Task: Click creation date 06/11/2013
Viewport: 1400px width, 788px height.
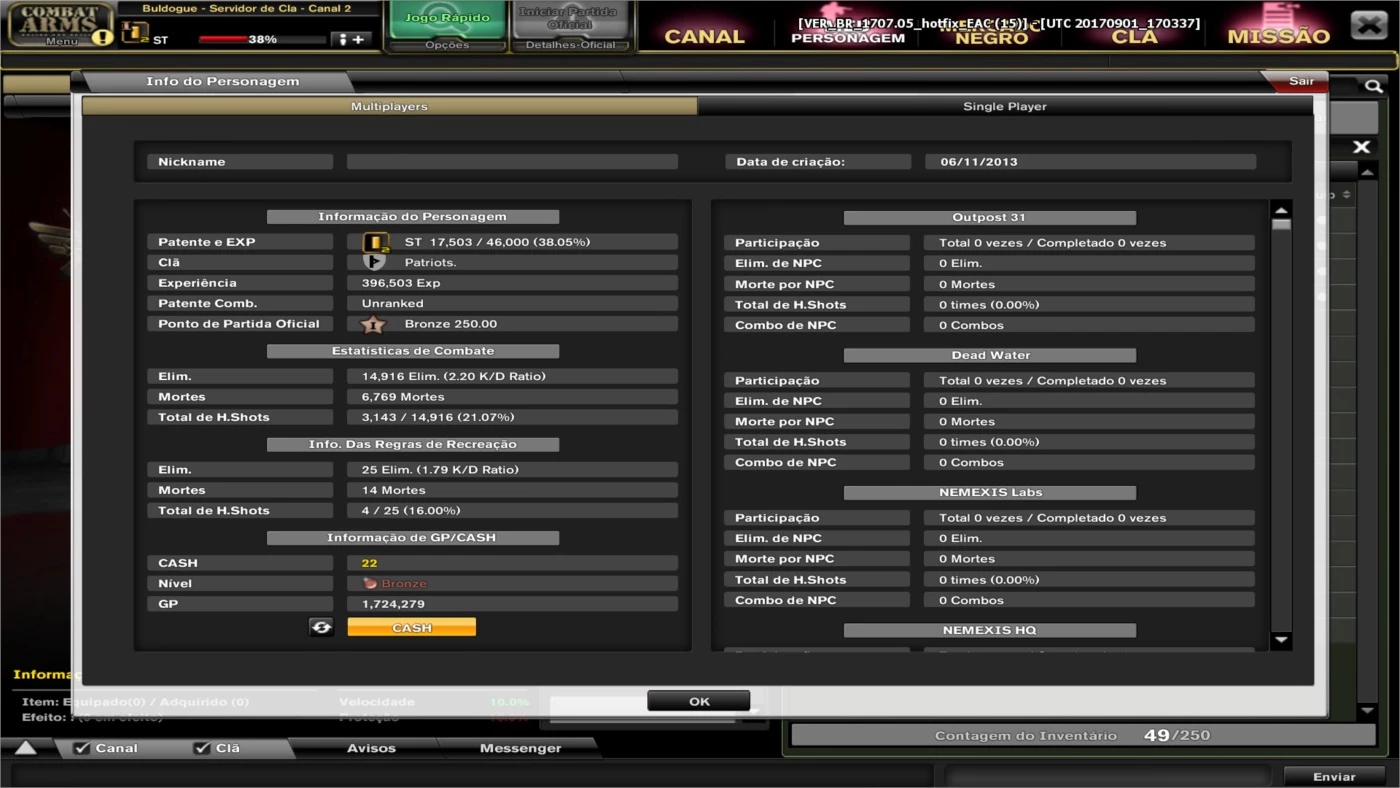Action: pyautogui.click(x=1091, y=162)
